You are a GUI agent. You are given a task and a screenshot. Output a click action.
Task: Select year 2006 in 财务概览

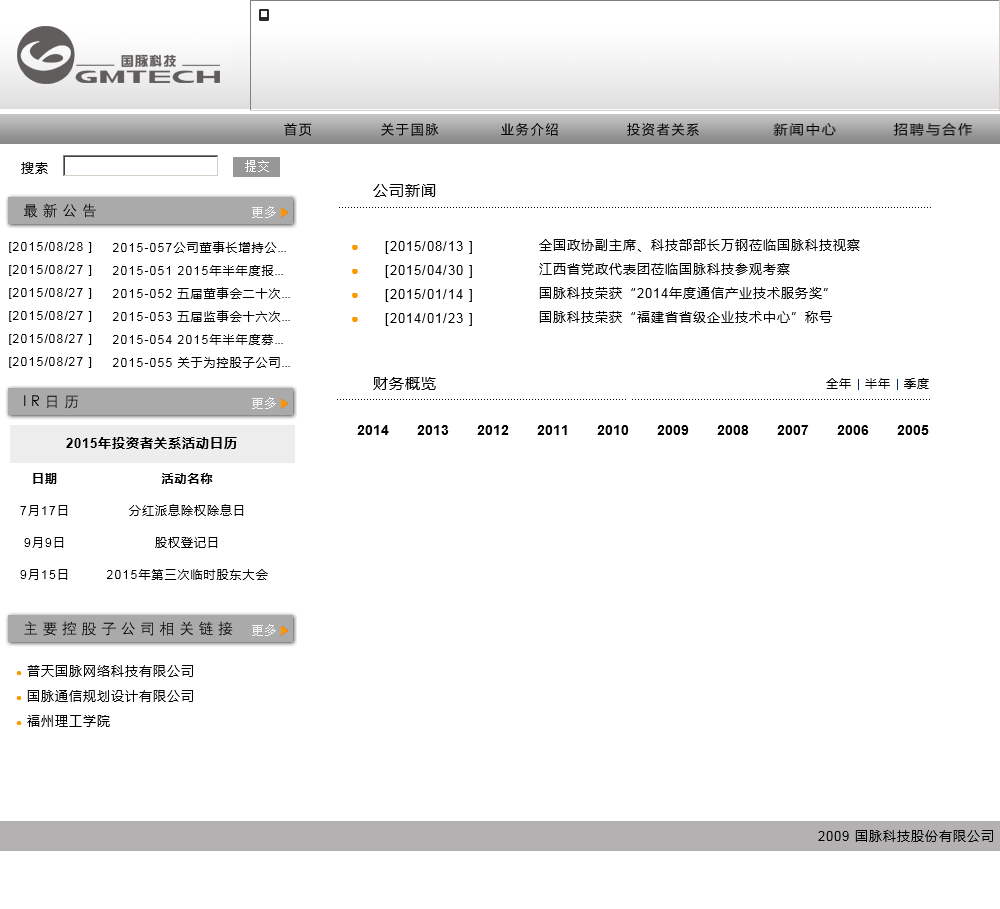pos(852,431)
